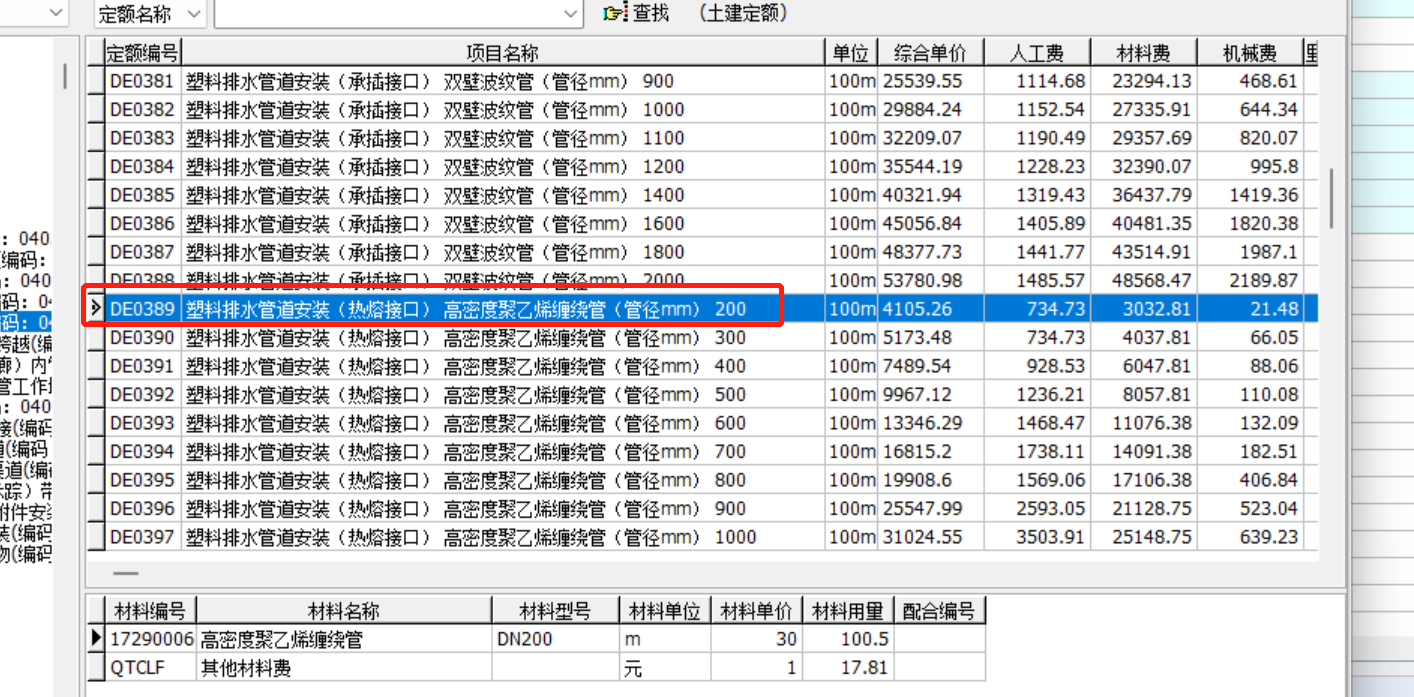Select quota row DE0385

704,195
